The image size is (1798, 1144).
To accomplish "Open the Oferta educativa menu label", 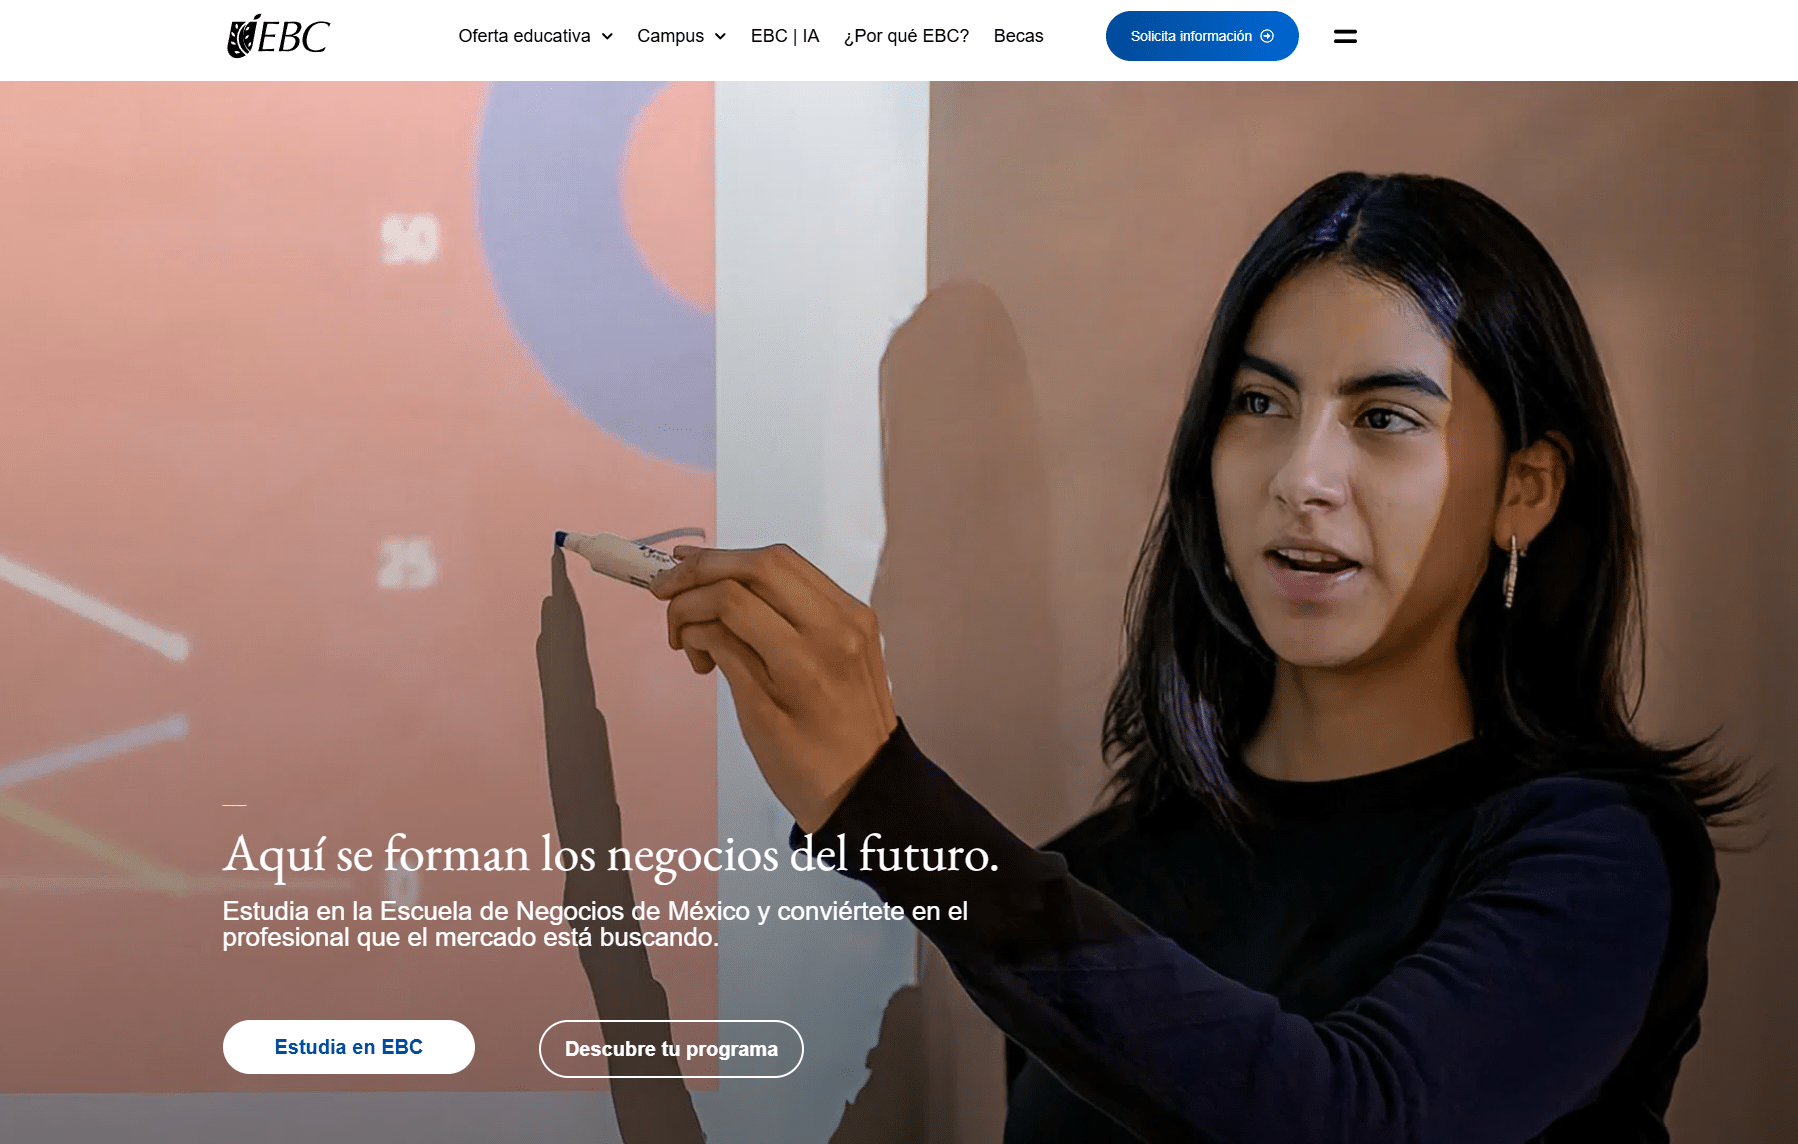I will click(524, 36).
